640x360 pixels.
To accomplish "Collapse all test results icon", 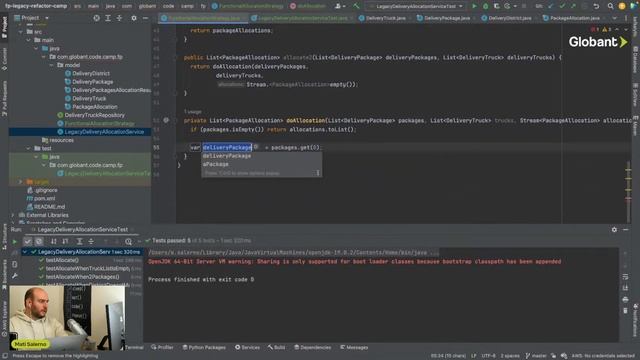I will click(x=91, y=242).
